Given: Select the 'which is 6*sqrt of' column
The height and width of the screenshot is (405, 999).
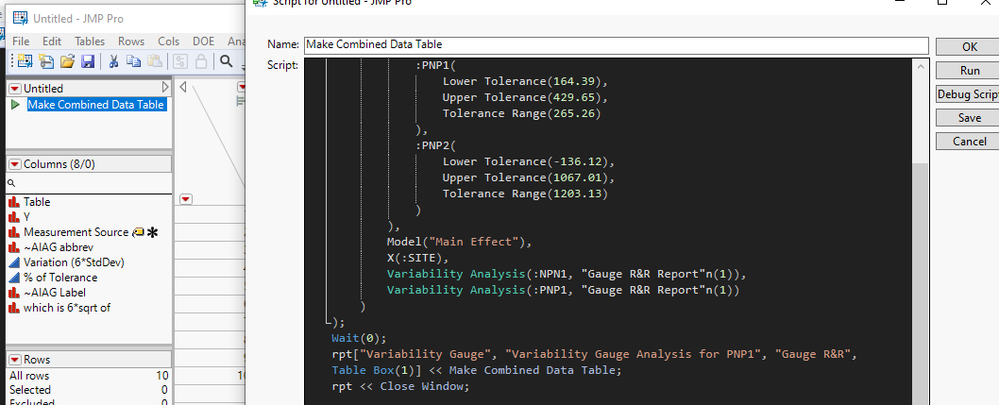Looking at the screenshot, I should point(68,308).
